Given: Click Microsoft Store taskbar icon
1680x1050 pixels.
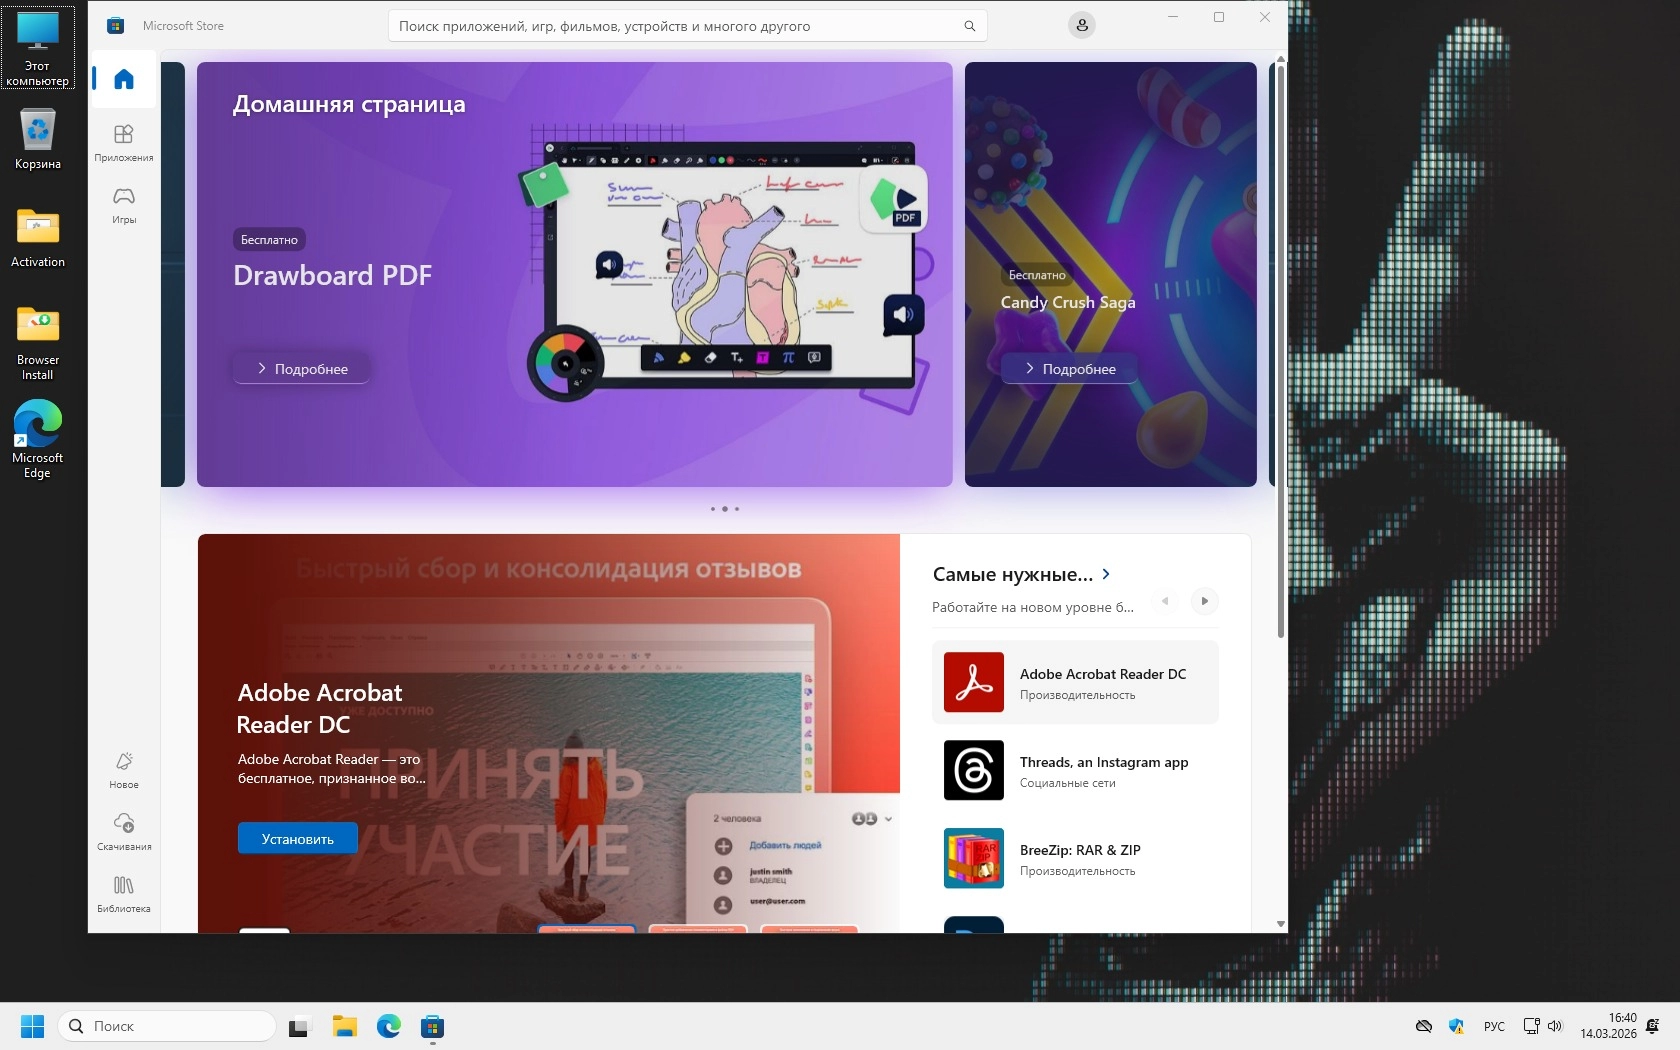Looking at the screenshot, I should pyautogui.click(x=432, y=1026).
